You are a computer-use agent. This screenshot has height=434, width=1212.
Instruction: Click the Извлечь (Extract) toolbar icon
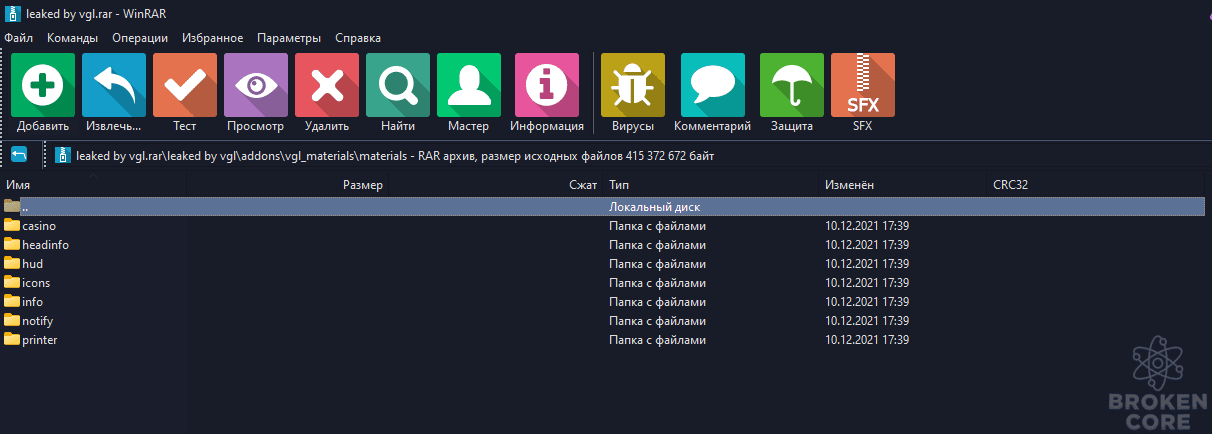tap(114, 86)
